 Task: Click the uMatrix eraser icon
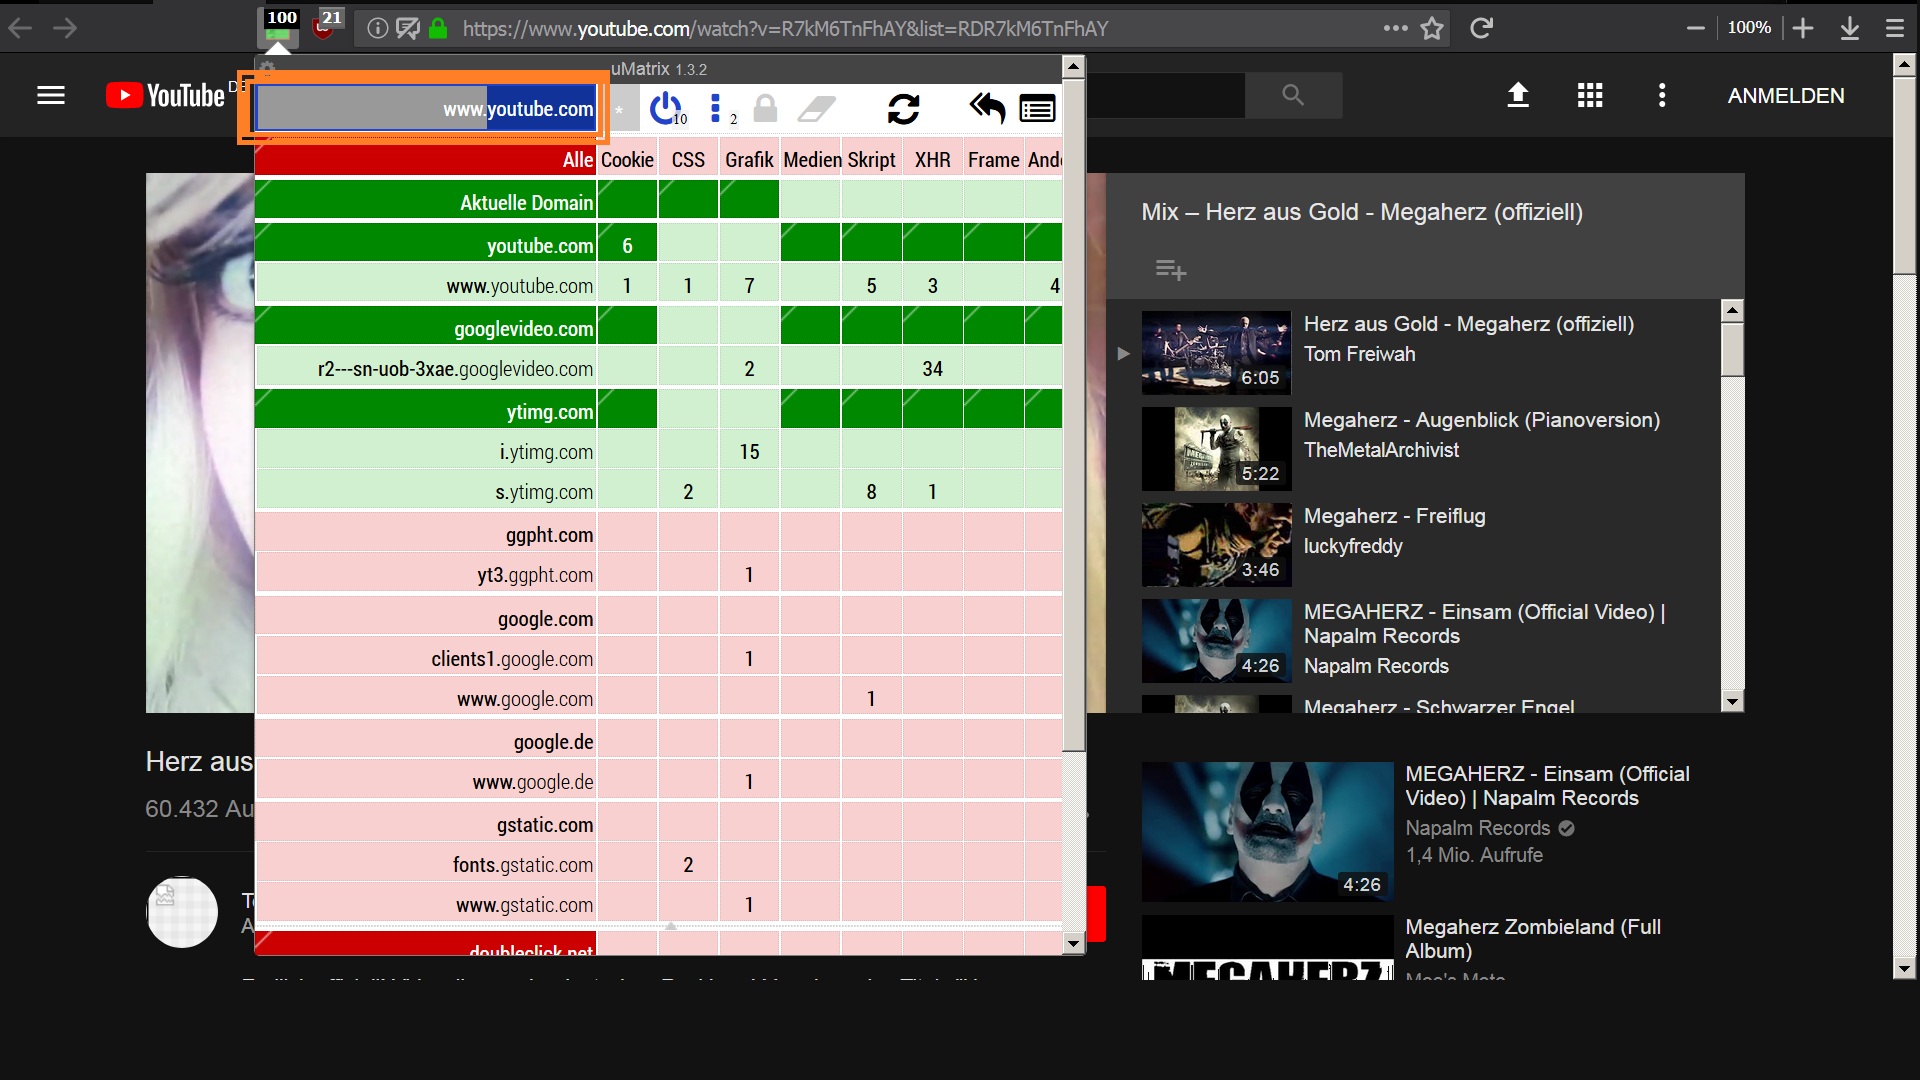coord(817,108)
